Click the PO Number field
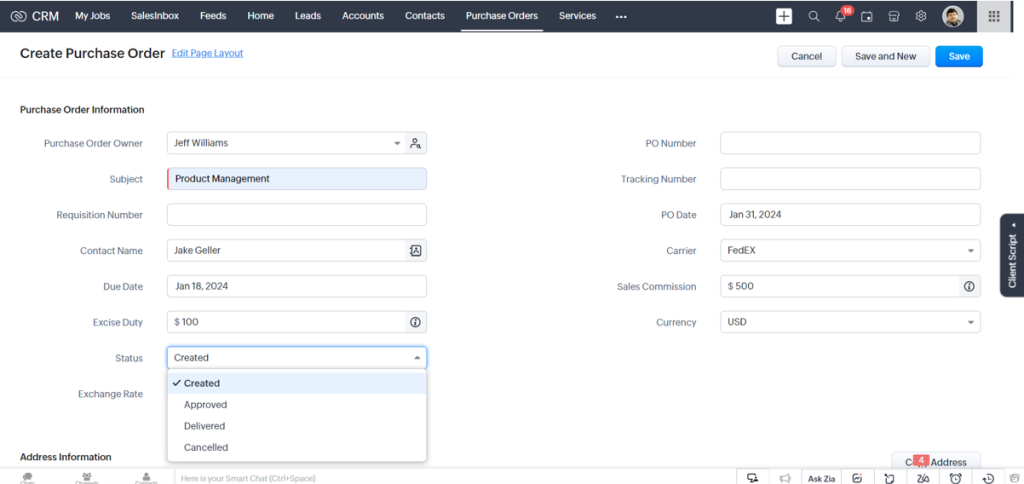This screenshot has width=1024, height=484. 850,143
